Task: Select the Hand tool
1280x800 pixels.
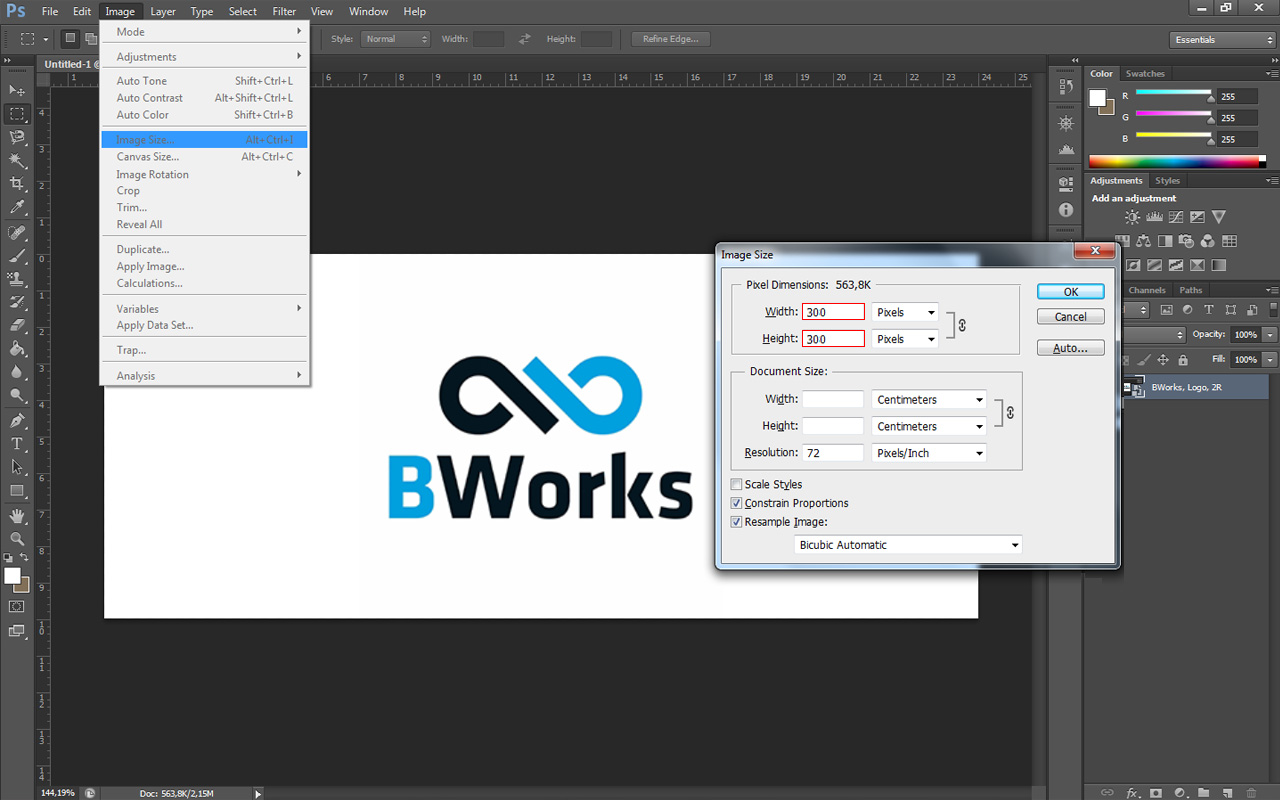Action: [17, 516]
